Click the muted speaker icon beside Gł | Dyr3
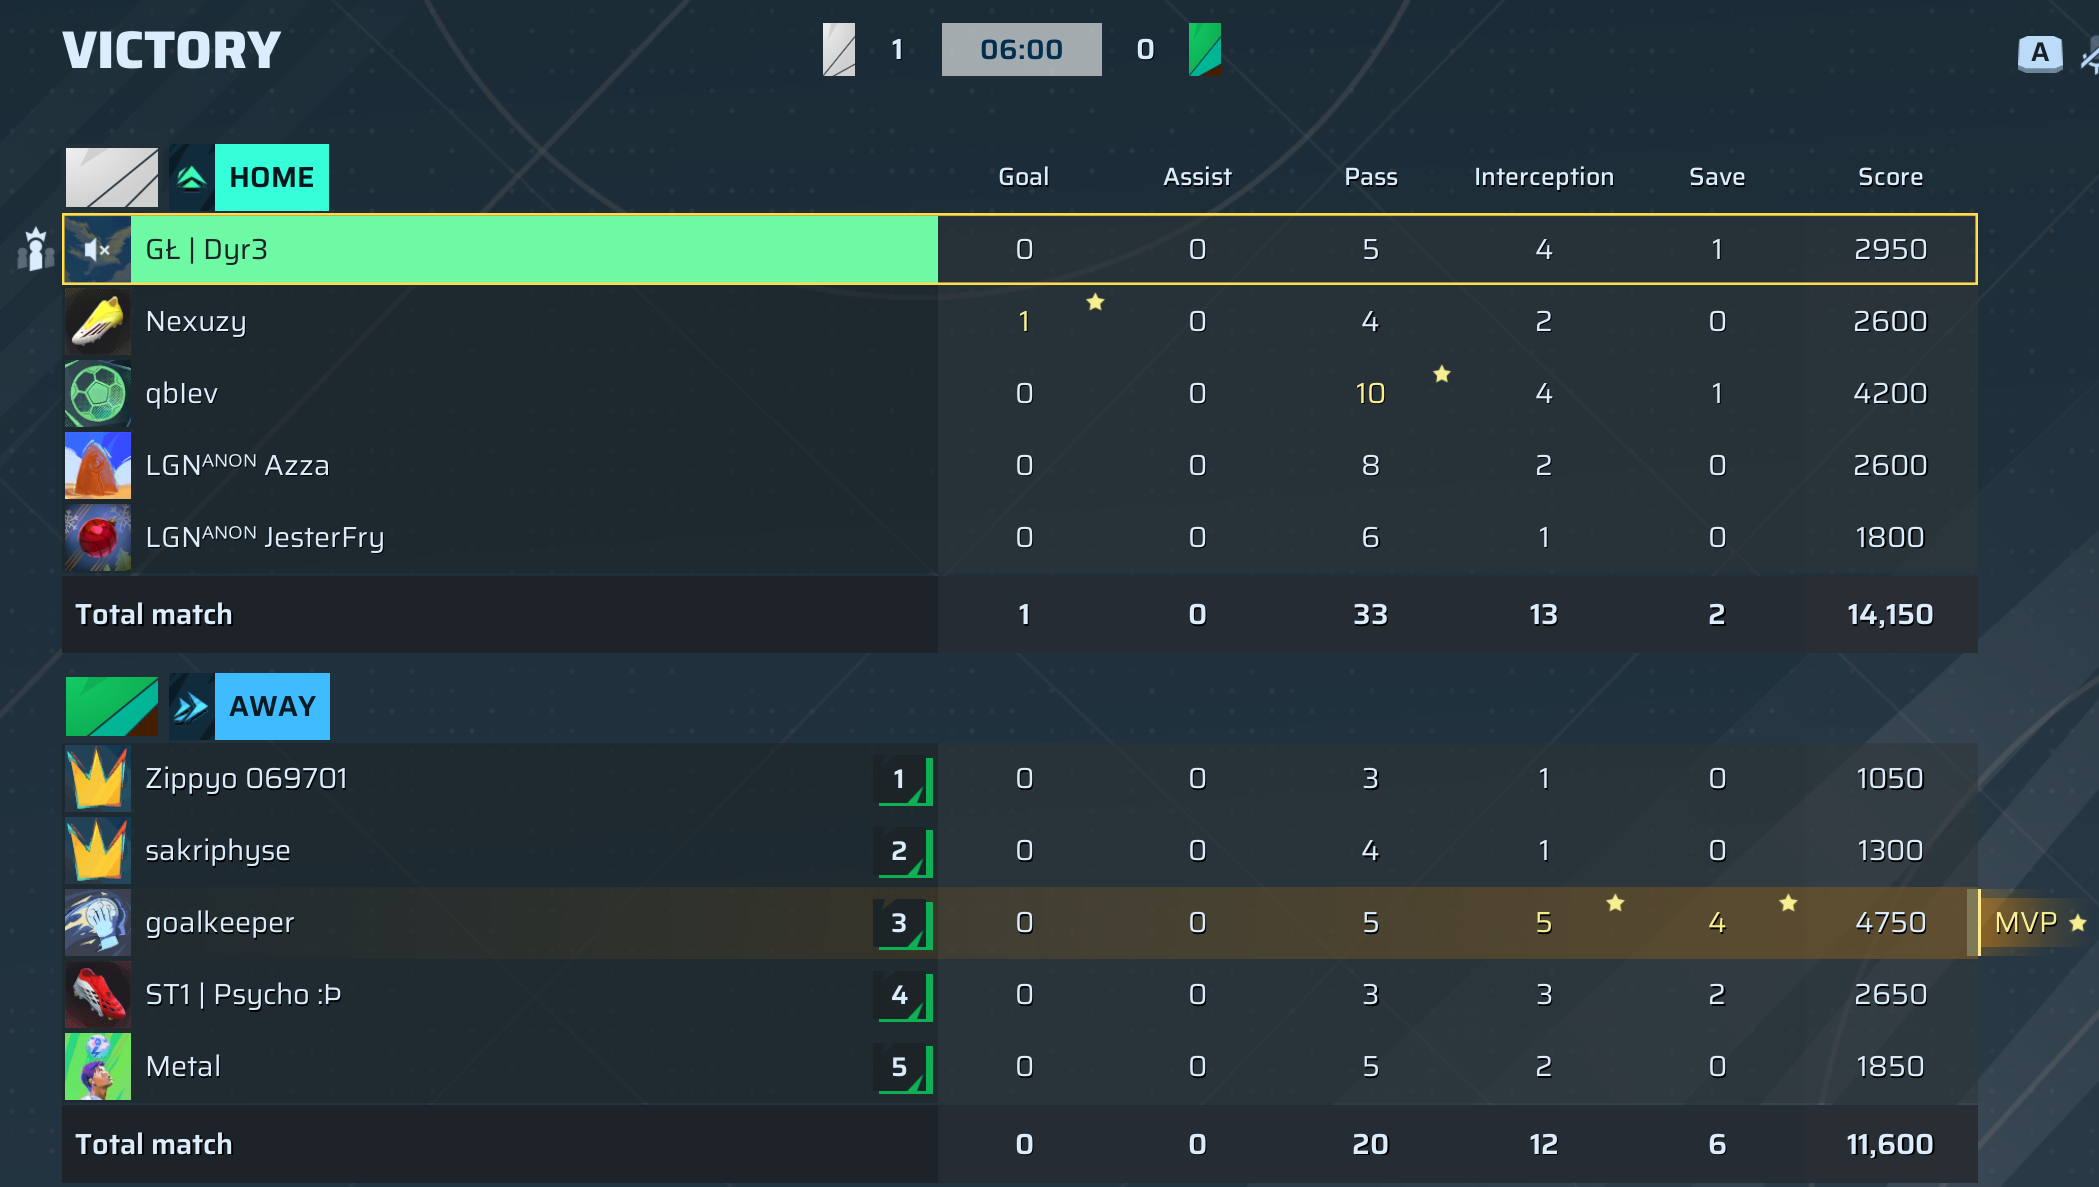 [97, 250]
